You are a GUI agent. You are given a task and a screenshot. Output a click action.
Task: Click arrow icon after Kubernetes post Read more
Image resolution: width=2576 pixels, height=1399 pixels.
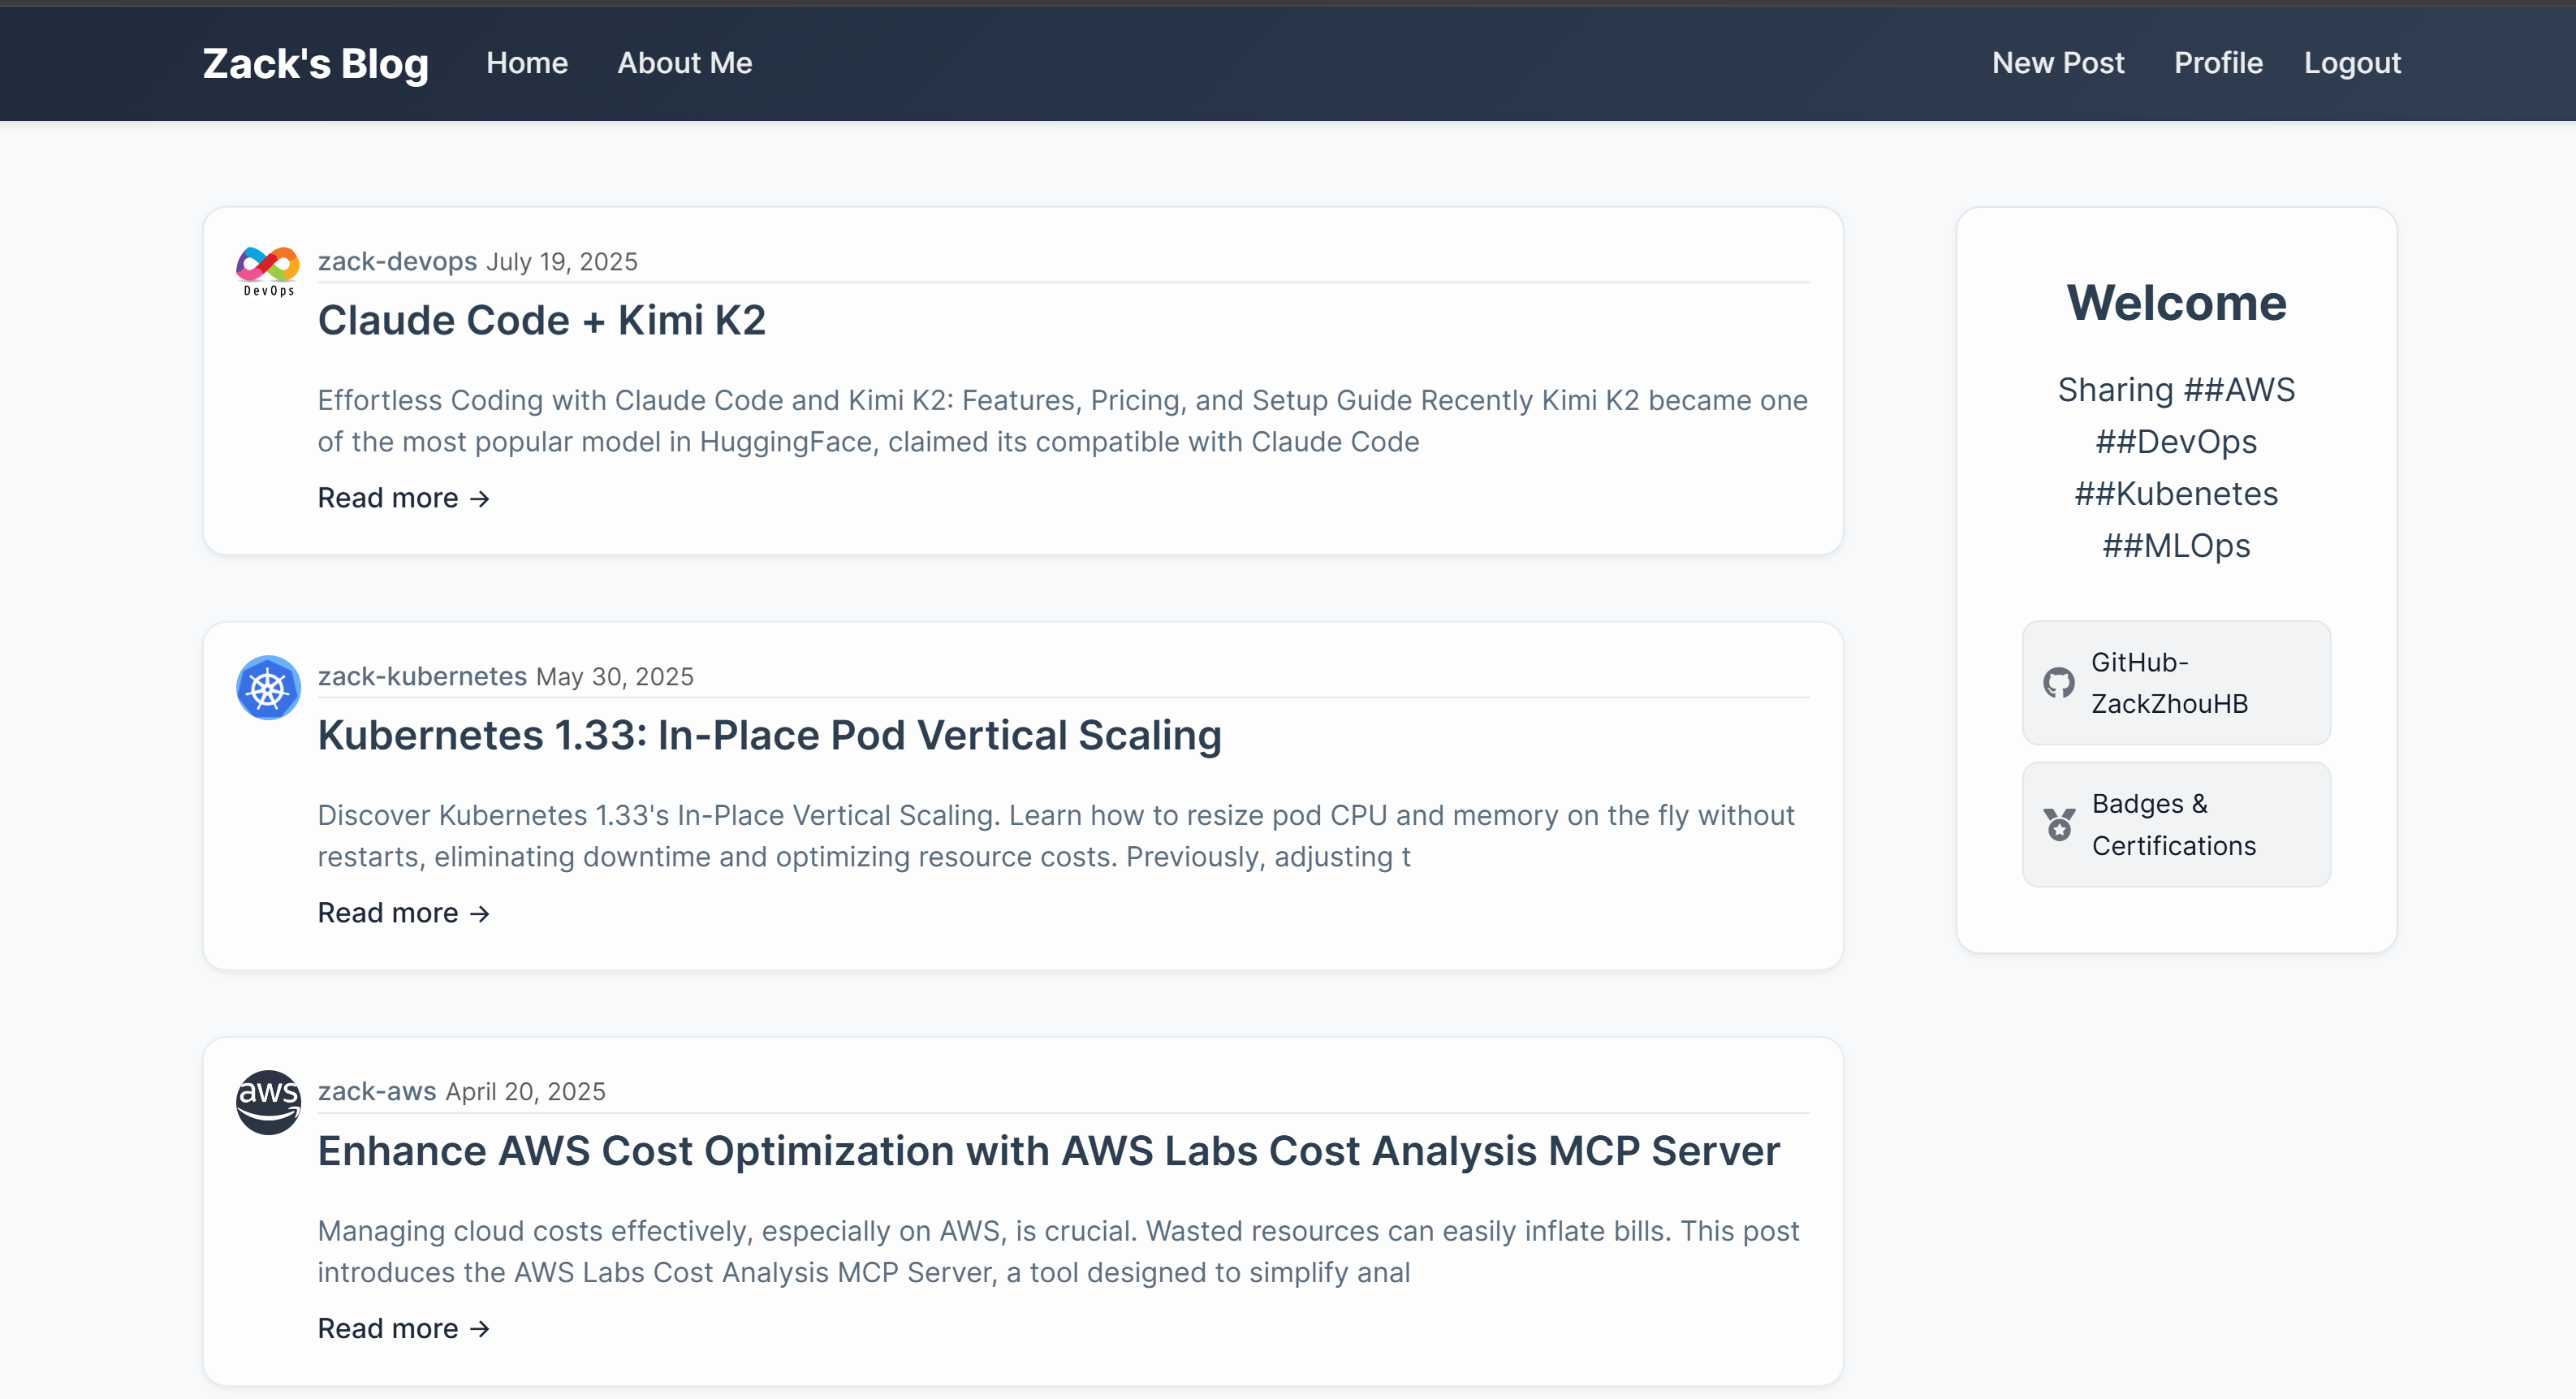480,913
